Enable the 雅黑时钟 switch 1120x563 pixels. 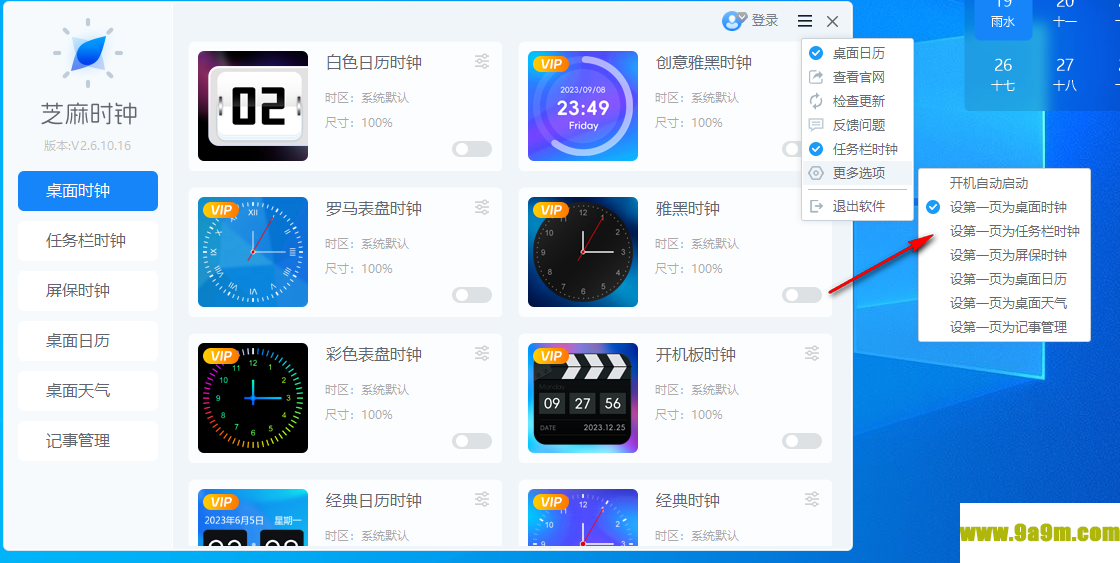[802, 295]
